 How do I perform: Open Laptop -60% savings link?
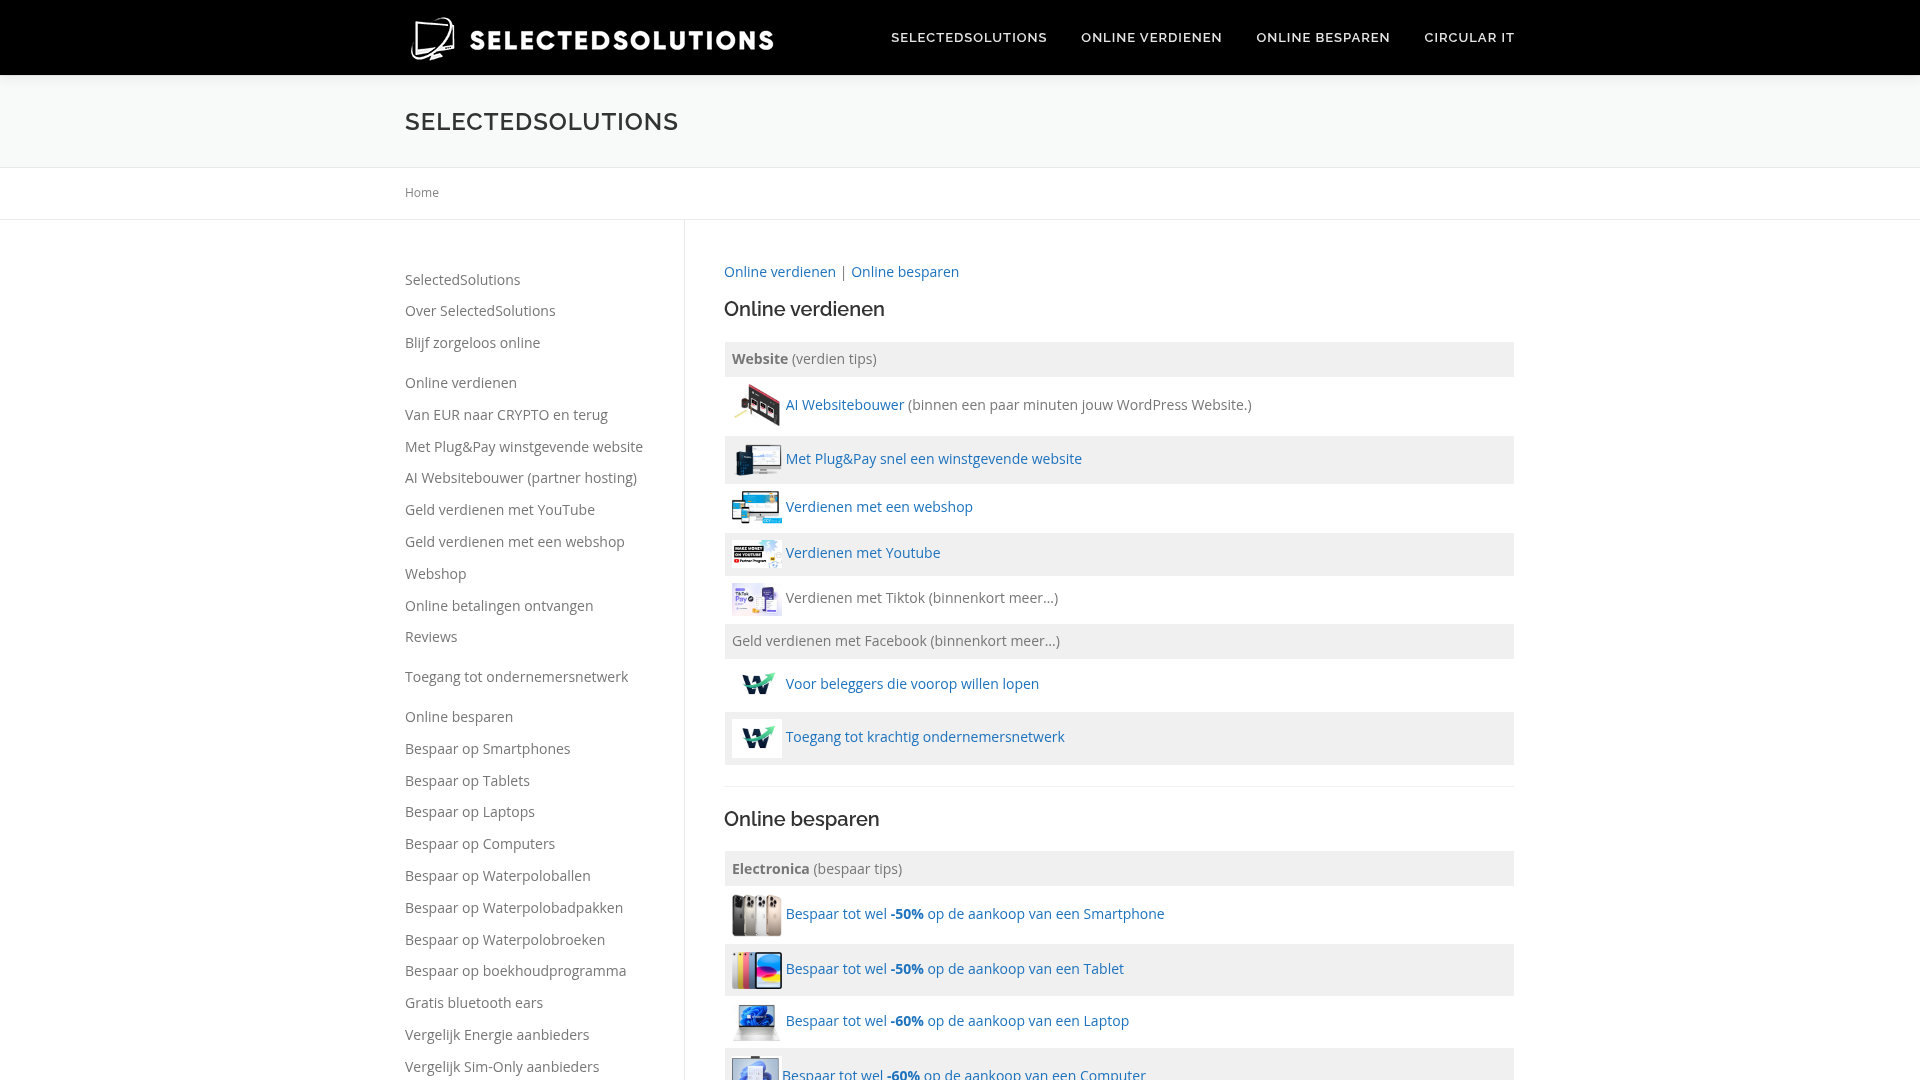957,1021
